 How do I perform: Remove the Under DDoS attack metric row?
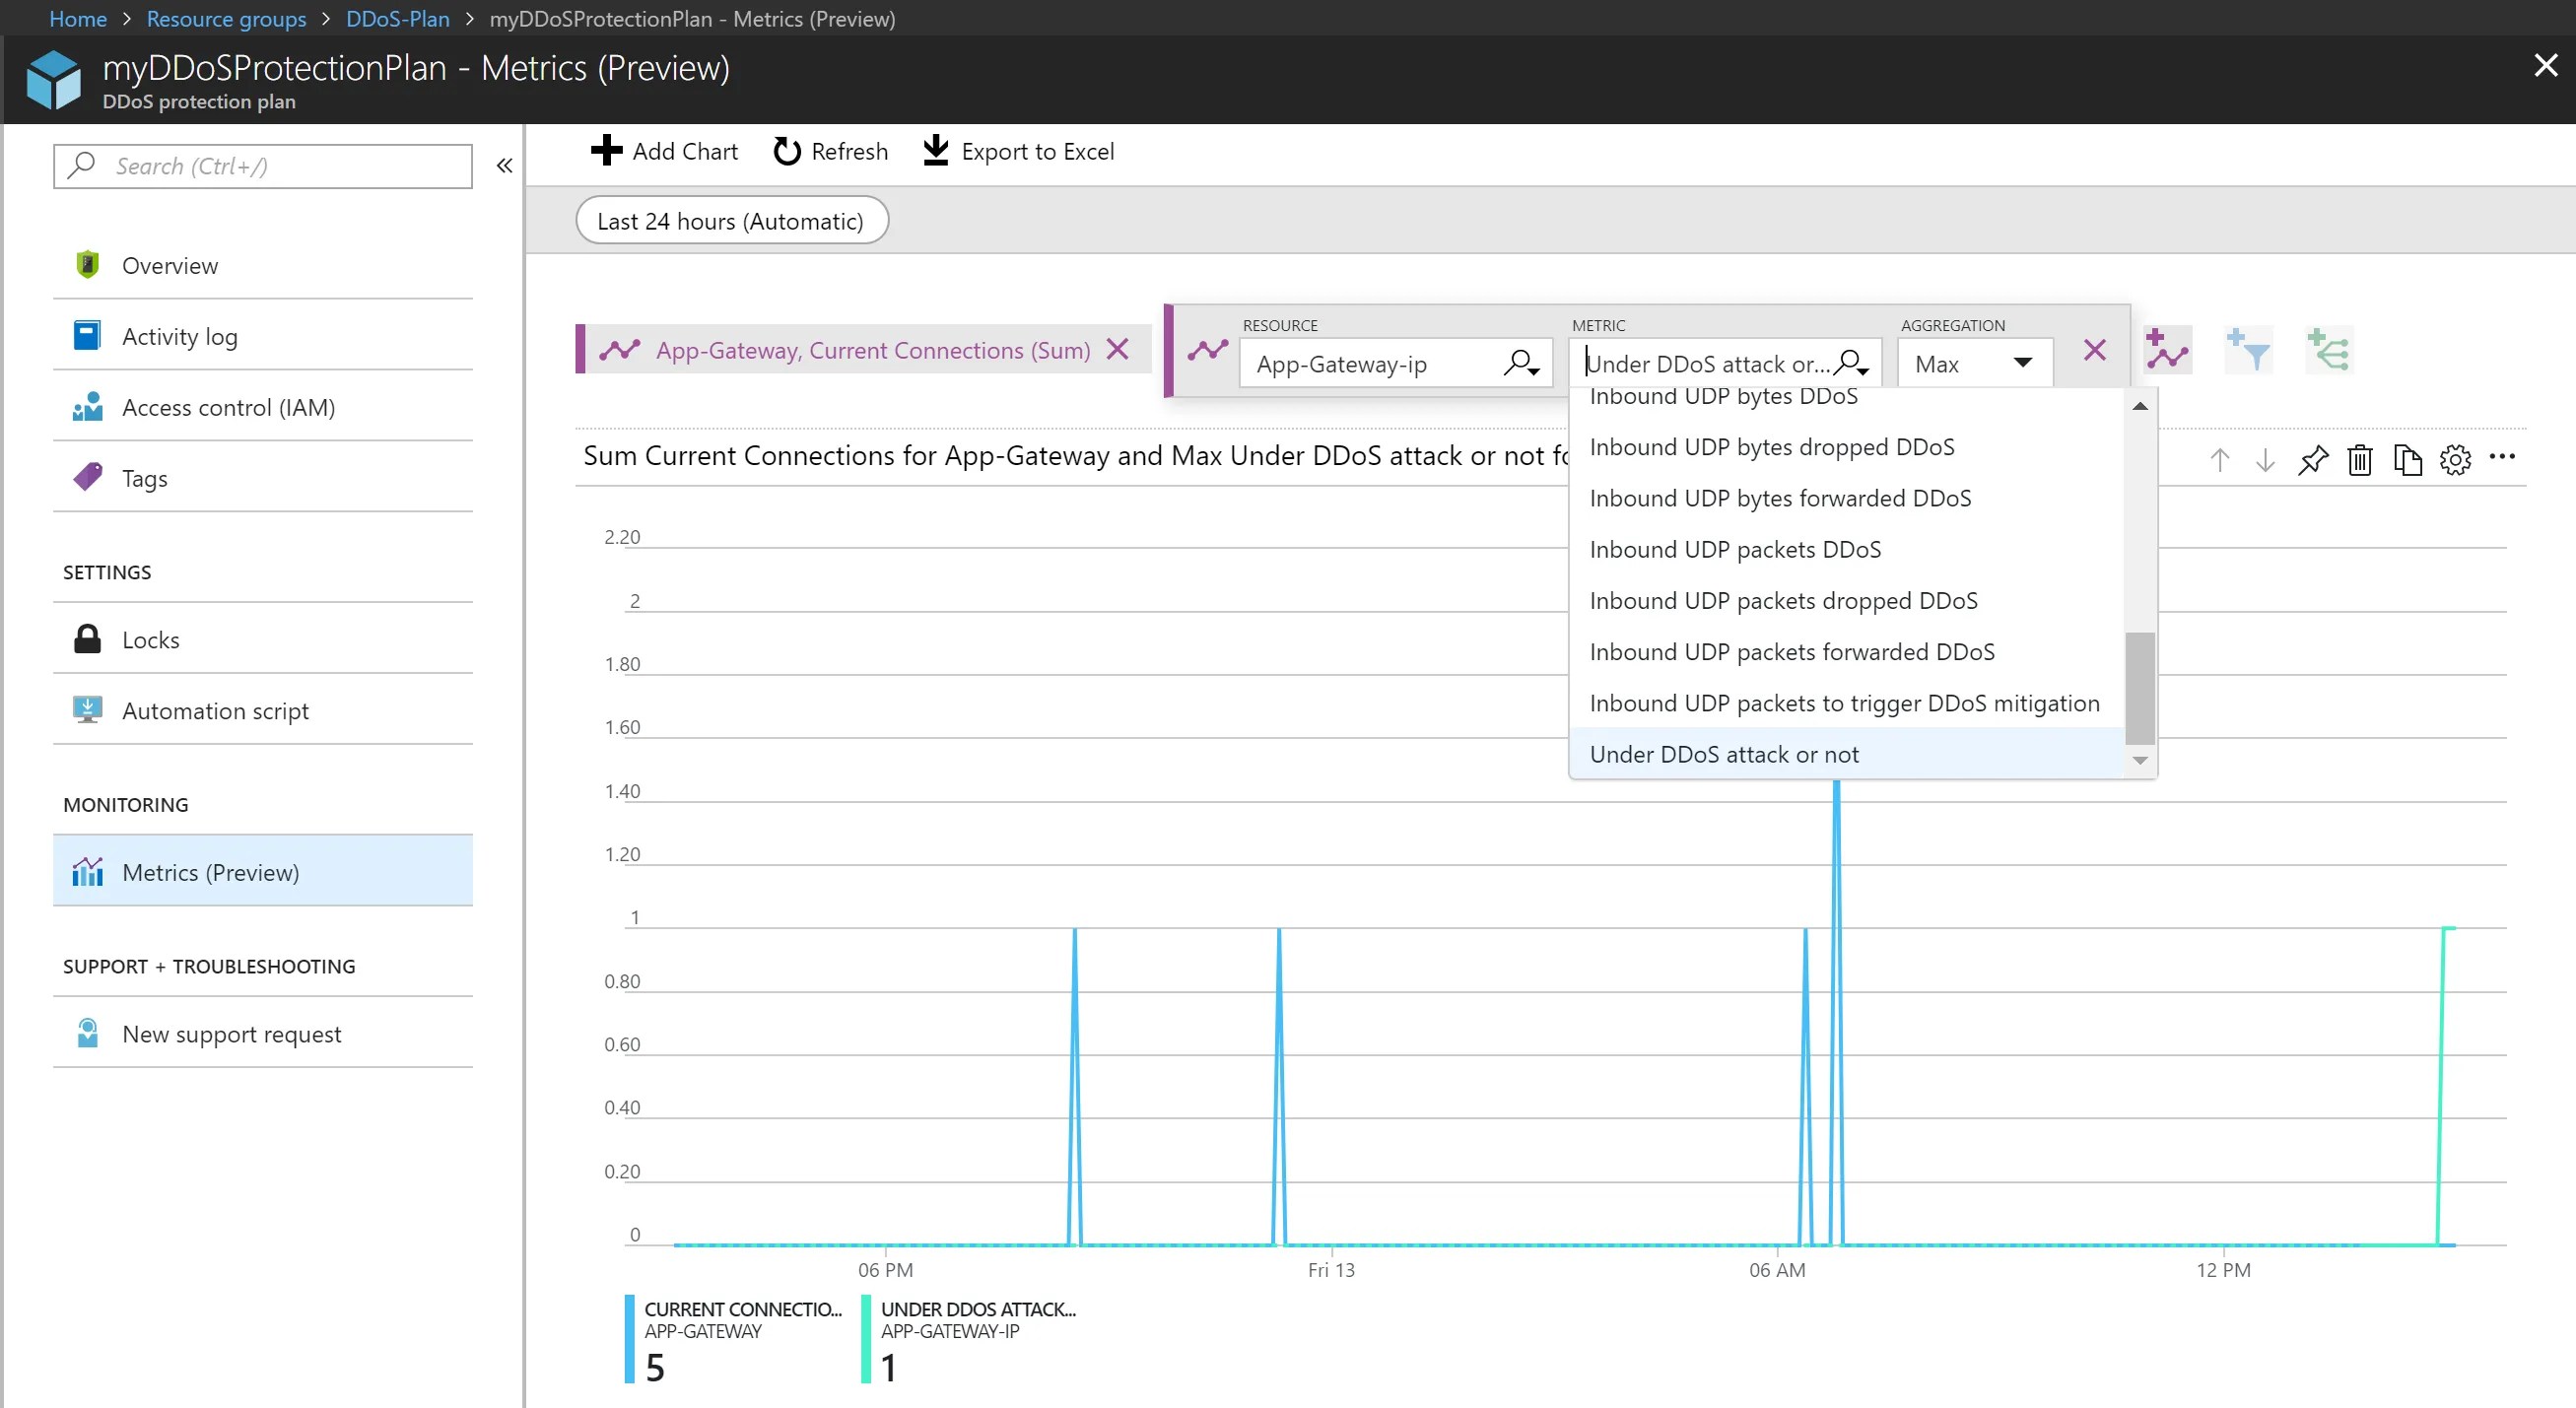pyautogui.click(x=2095, y=350)
